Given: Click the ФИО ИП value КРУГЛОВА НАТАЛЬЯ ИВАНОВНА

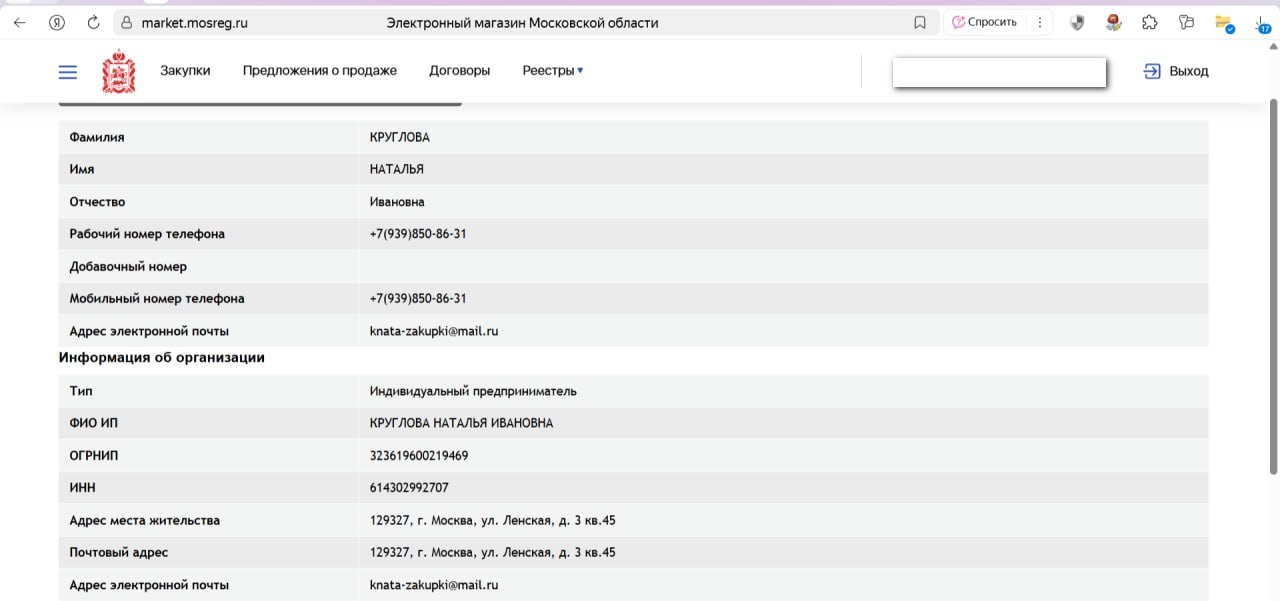Looking at the screenshot, I should [x=461, y=423].
